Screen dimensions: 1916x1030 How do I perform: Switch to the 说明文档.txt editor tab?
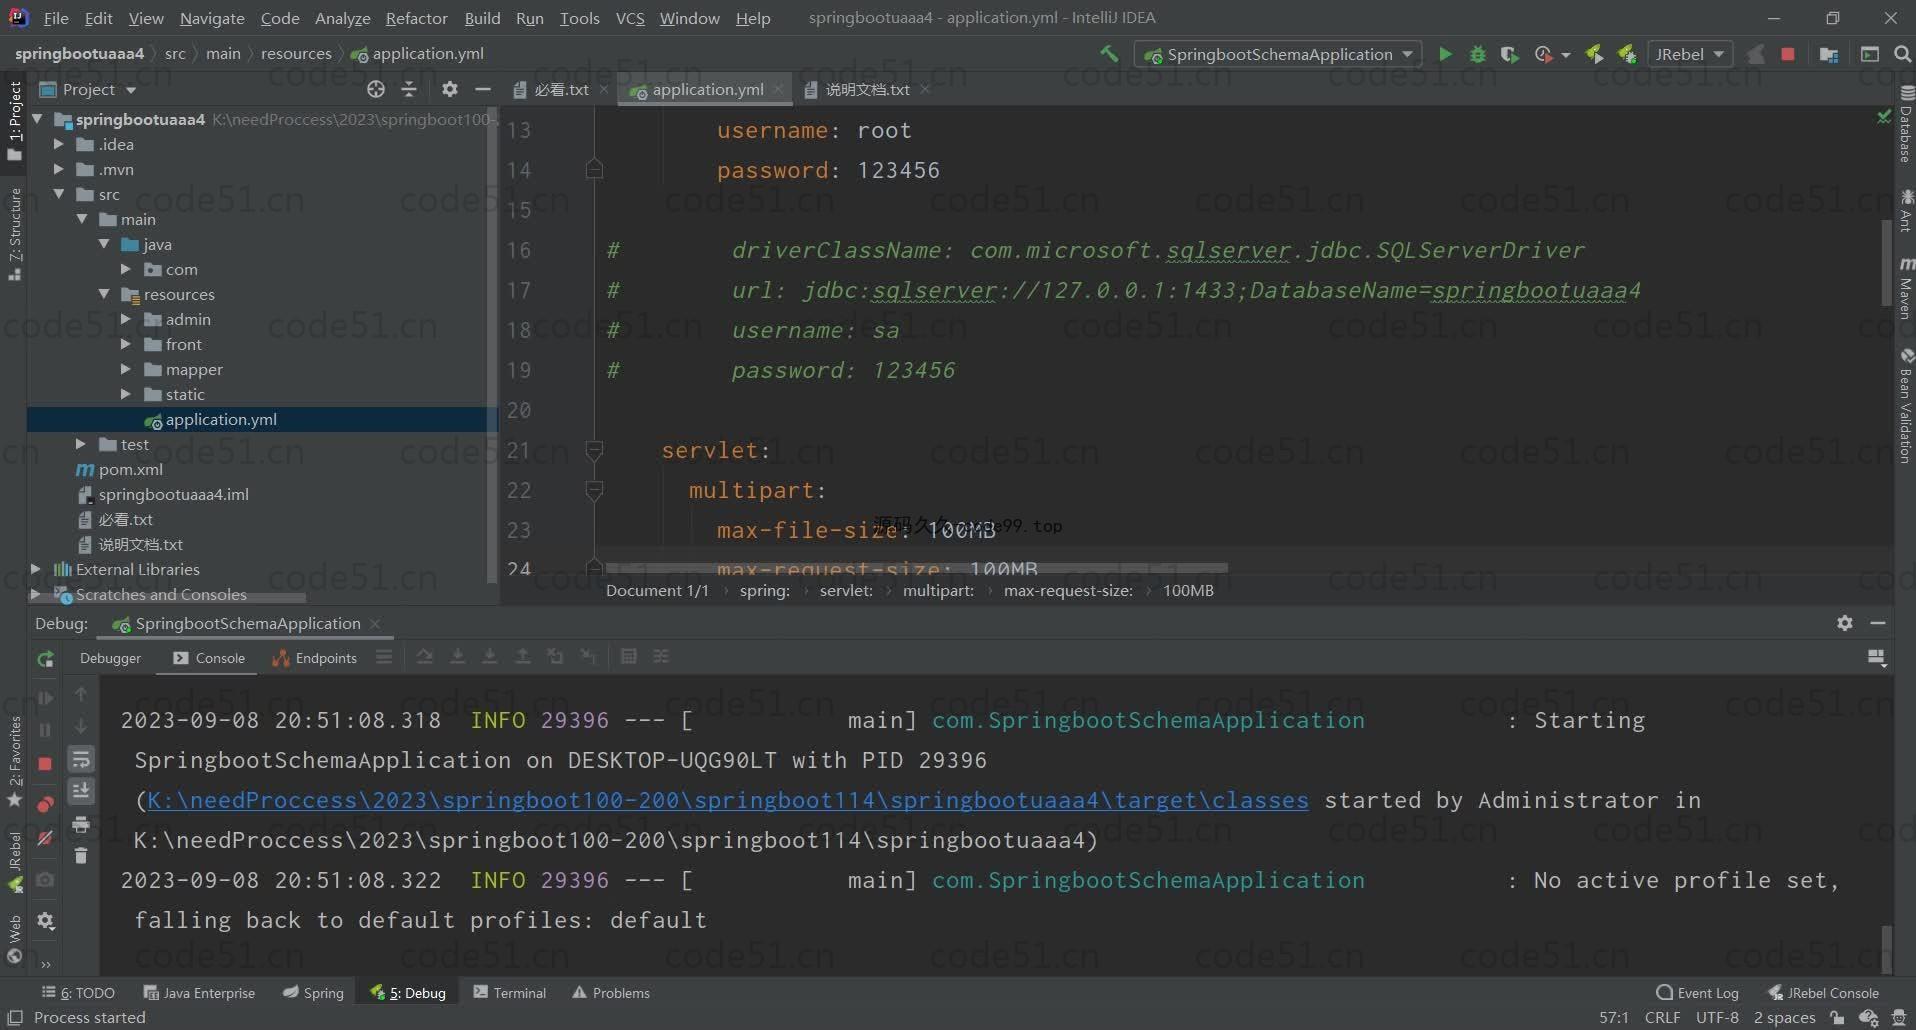(867, 89)
